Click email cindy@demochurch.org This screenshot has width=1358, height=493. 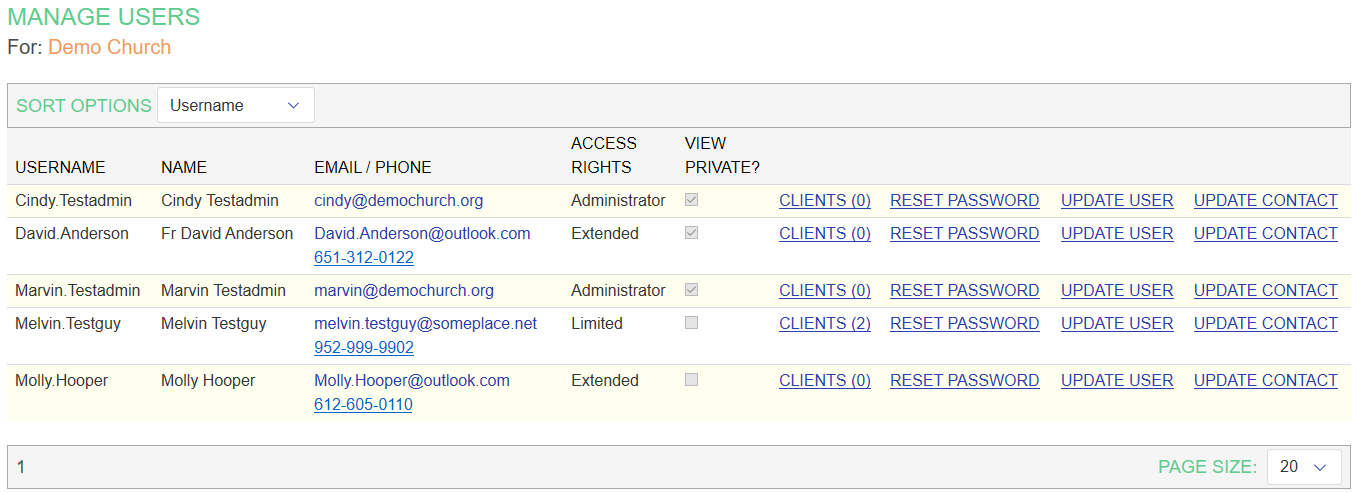click(398, 201)
